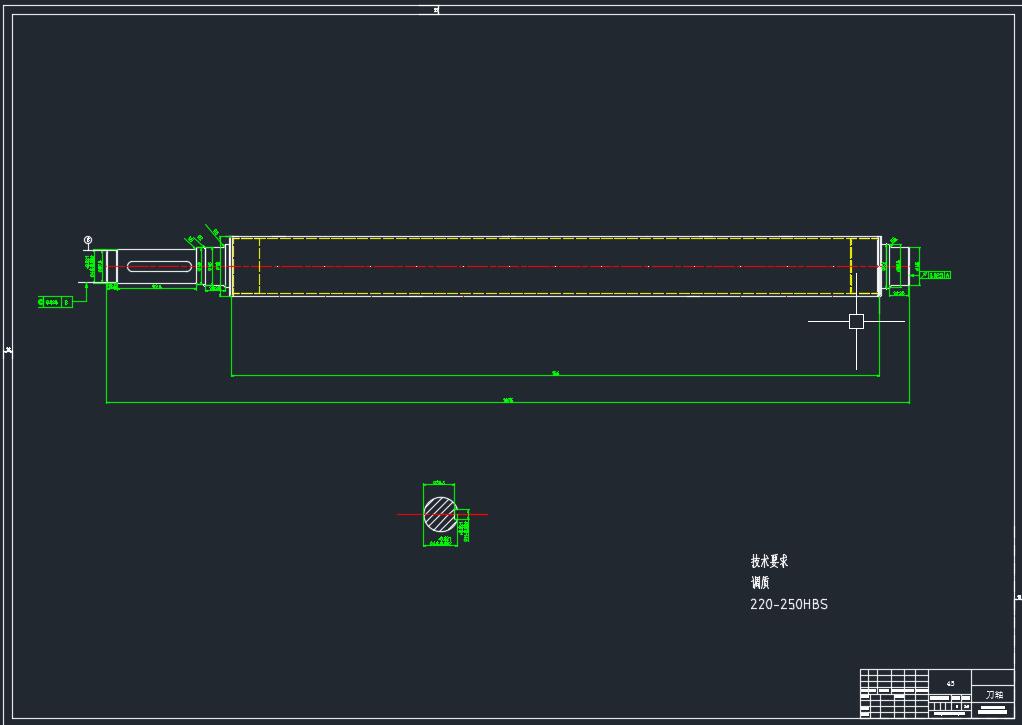Select the 技术要求 heading text
The width and height of the screenshot is (1022, 725).
(x=769, y=561)
